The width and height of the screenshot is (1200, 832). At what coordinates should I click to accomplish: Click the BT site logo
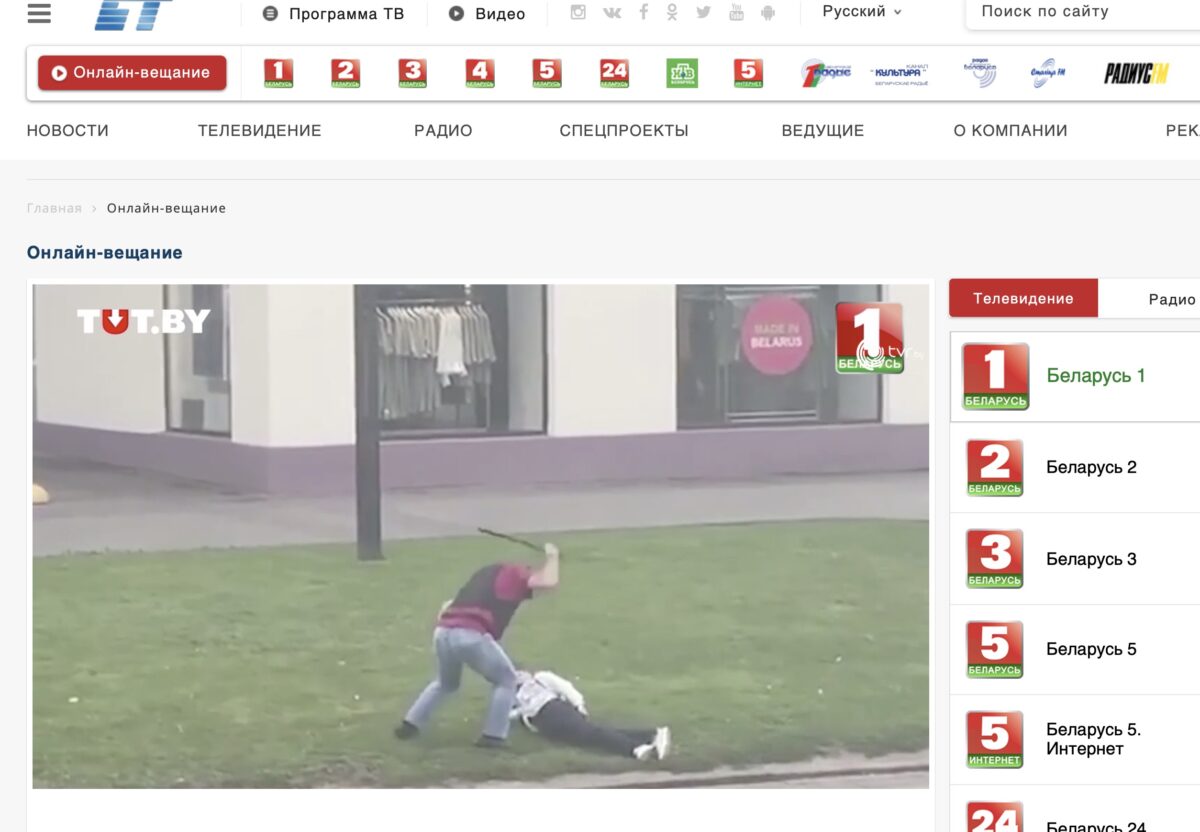pos(132,14)
